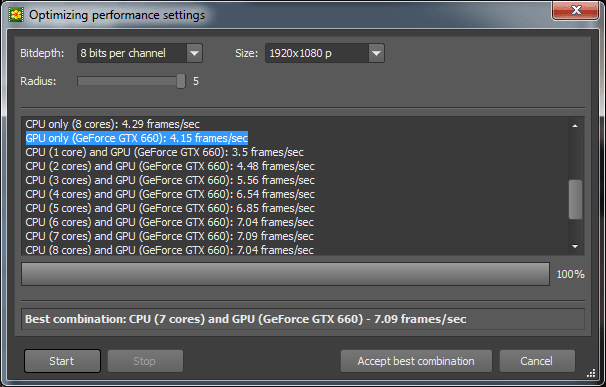The image size is (606, 387).
Task: Select the CPU only (8 cores) result
Action: [x=112, y=124]
